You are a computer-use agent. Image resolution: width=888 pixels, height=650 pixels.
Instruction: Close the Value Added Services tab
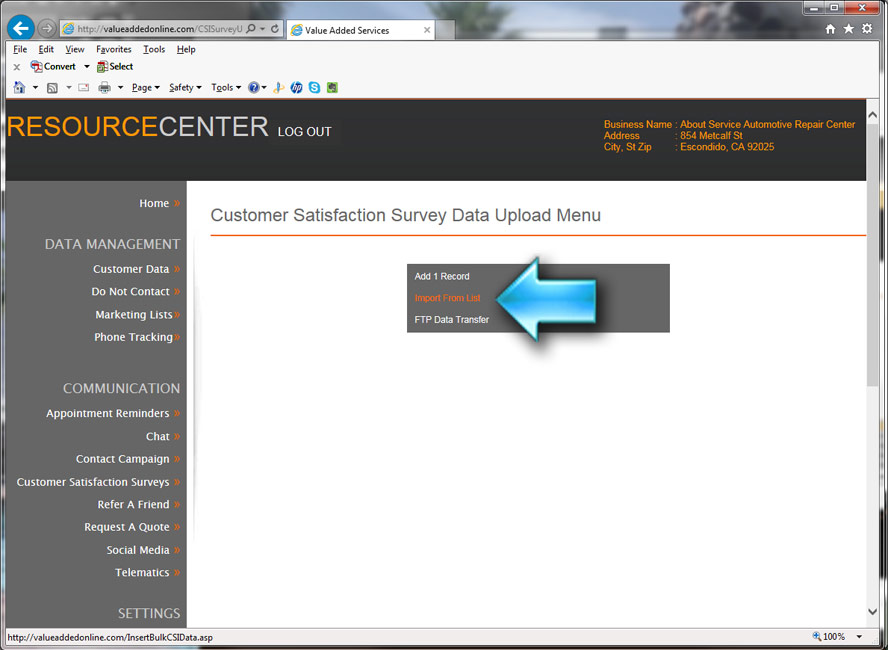427,30
